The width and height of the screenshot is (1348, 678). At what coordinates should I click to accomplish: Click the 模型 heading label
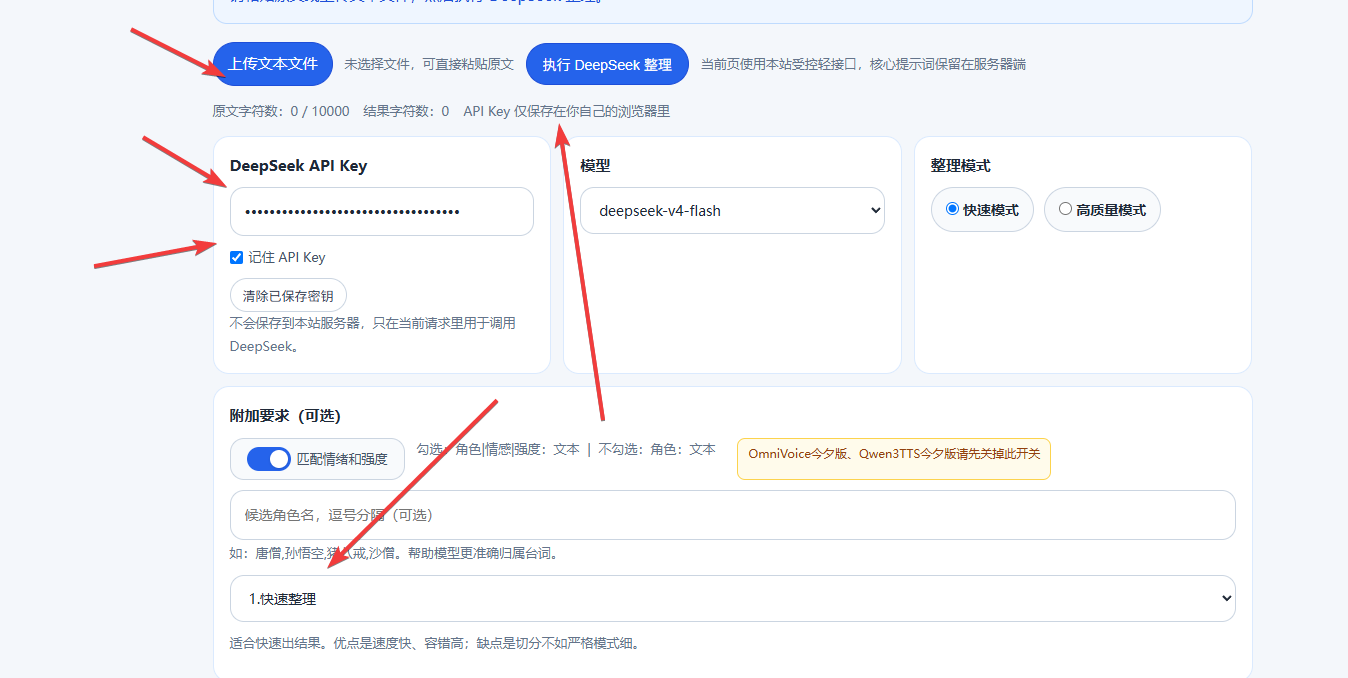pyautogui.click(x=595, y=166)
